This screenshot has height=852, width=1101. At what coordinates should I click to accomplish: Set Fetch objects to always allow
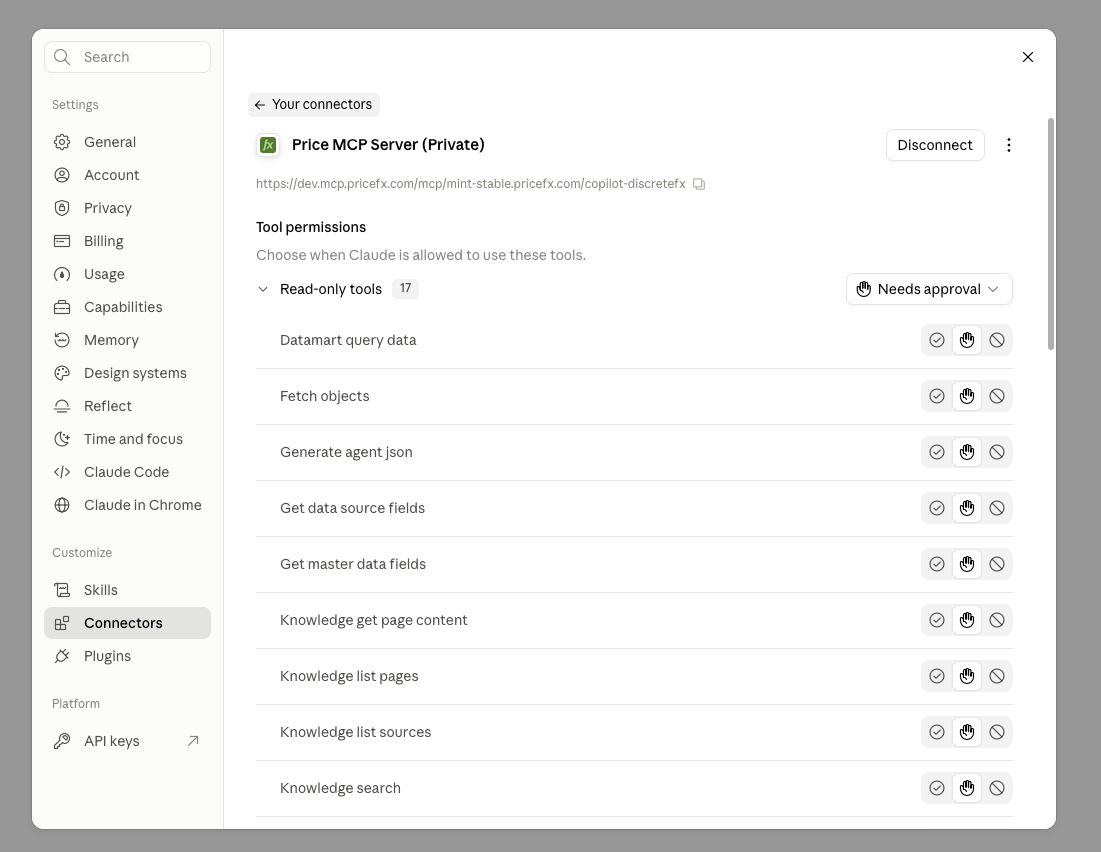(937, 396)
